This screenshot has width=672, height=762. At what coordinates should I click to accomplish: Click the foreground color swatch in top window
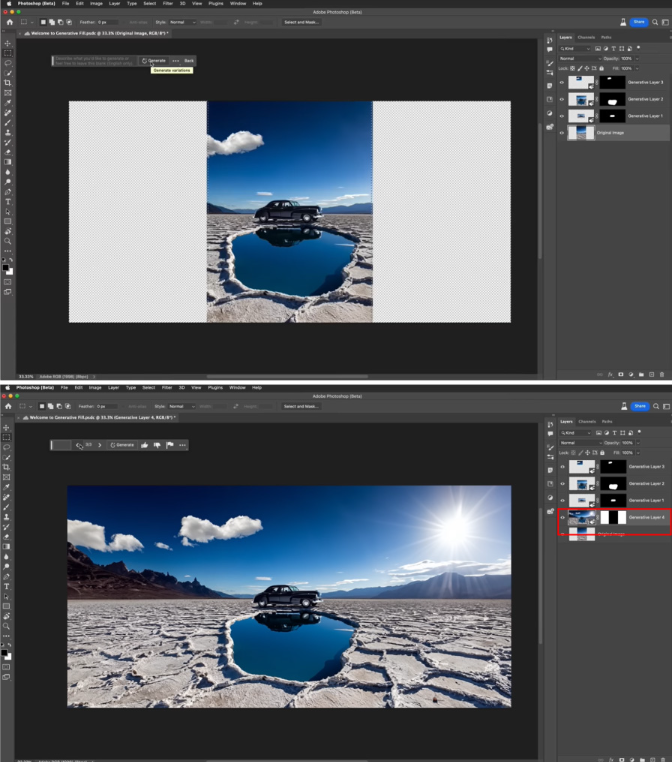coord(5,268)
